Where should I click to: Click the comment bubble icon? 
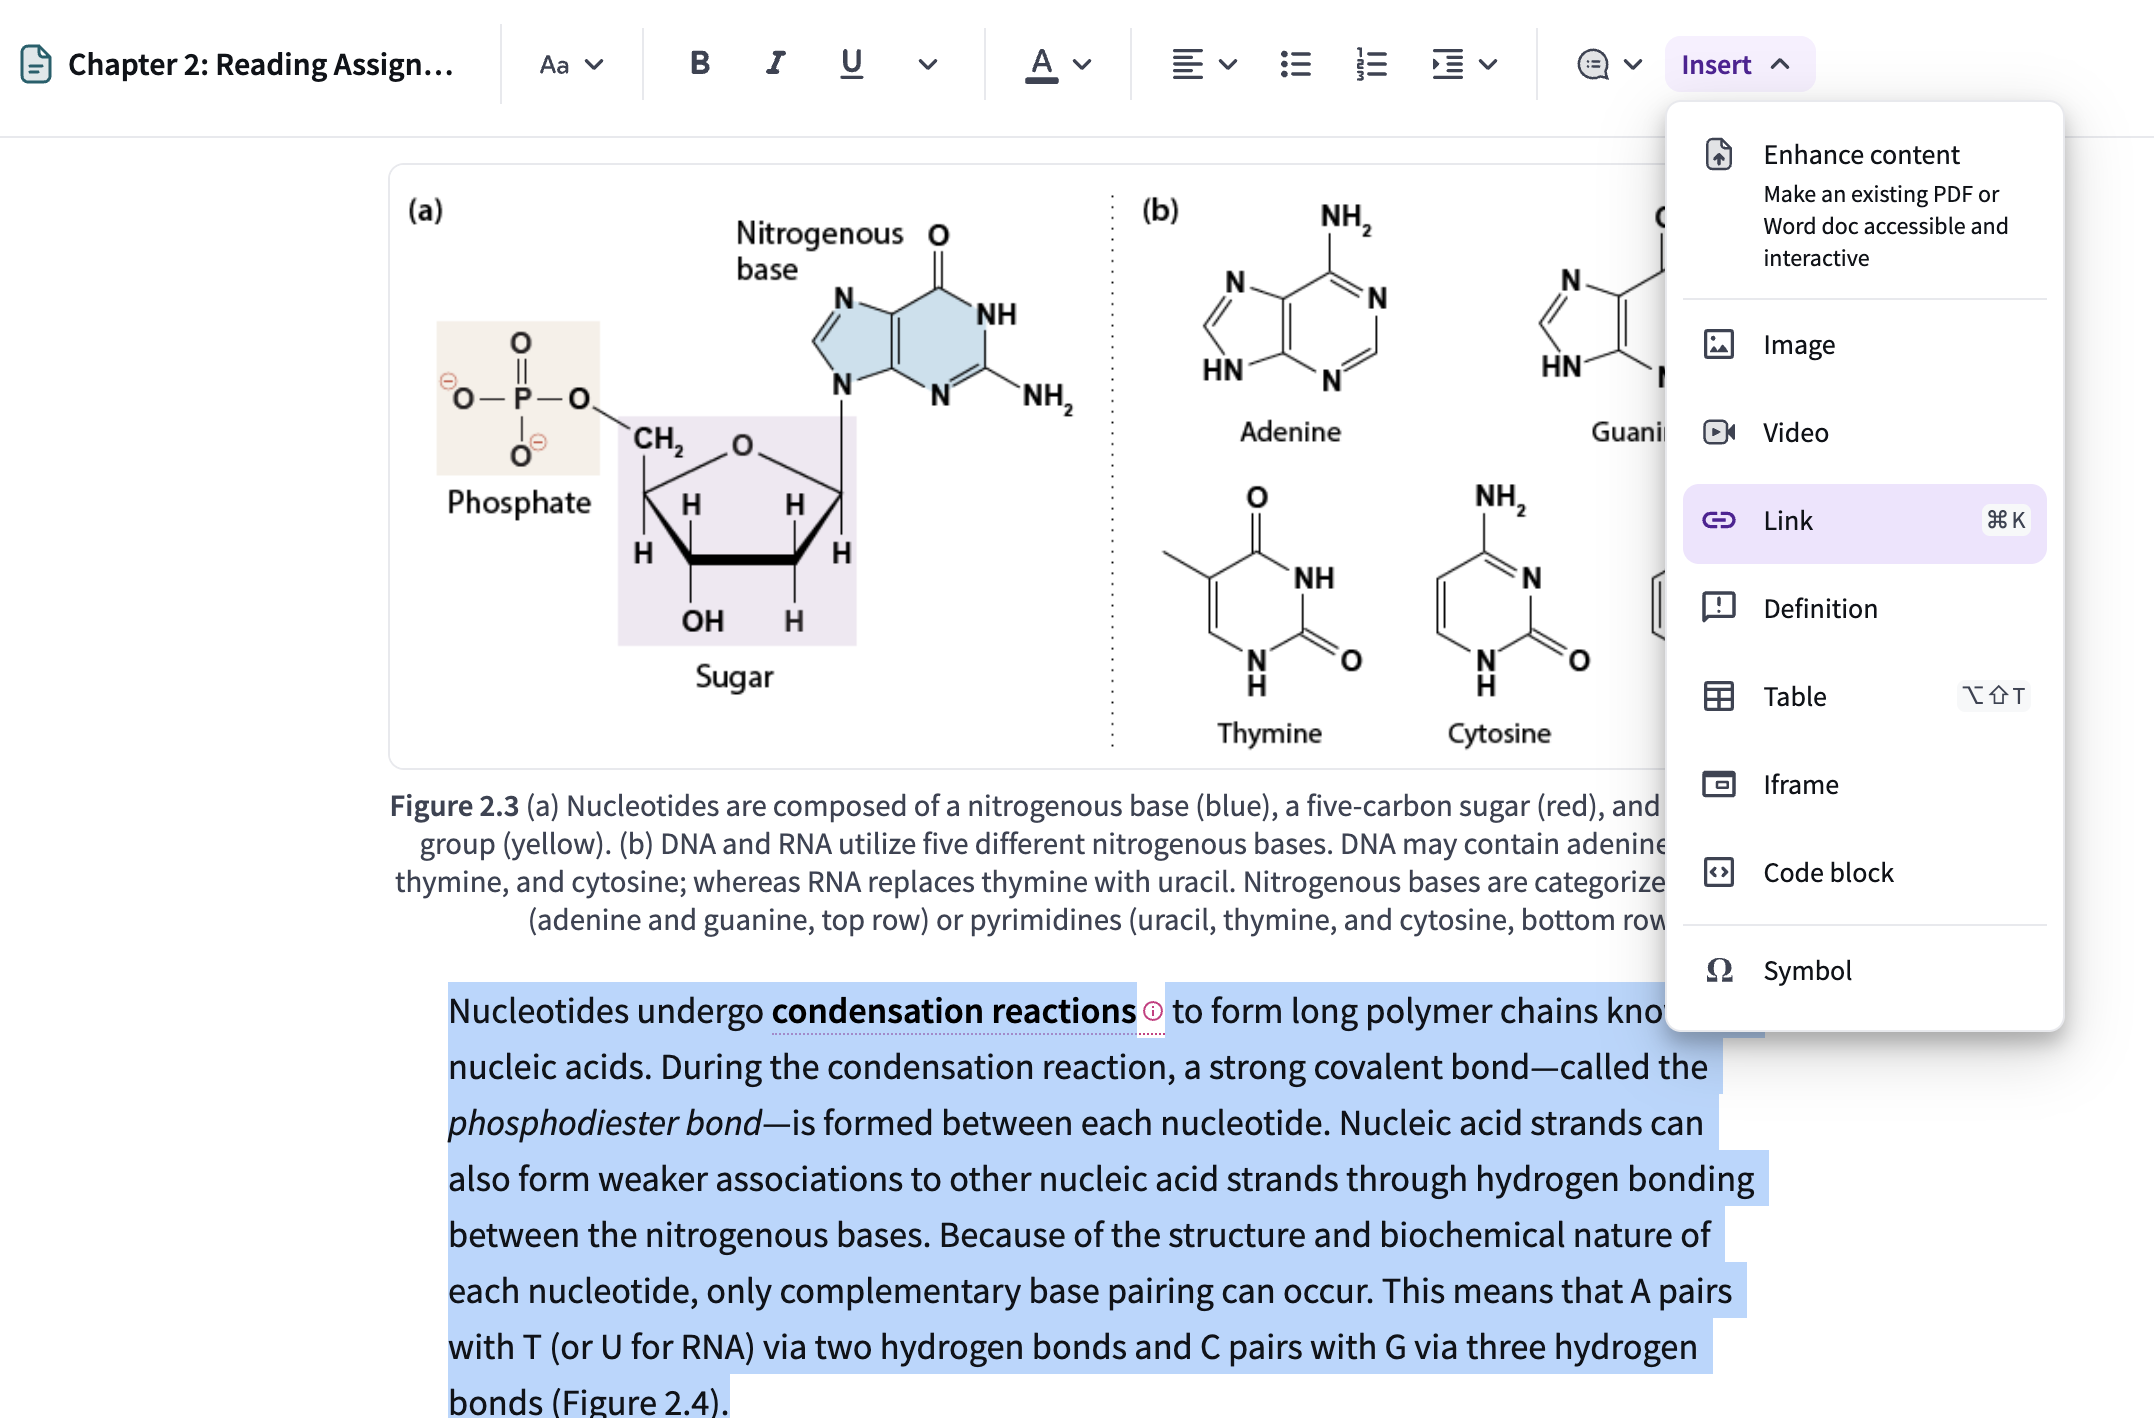[1593, 65]
